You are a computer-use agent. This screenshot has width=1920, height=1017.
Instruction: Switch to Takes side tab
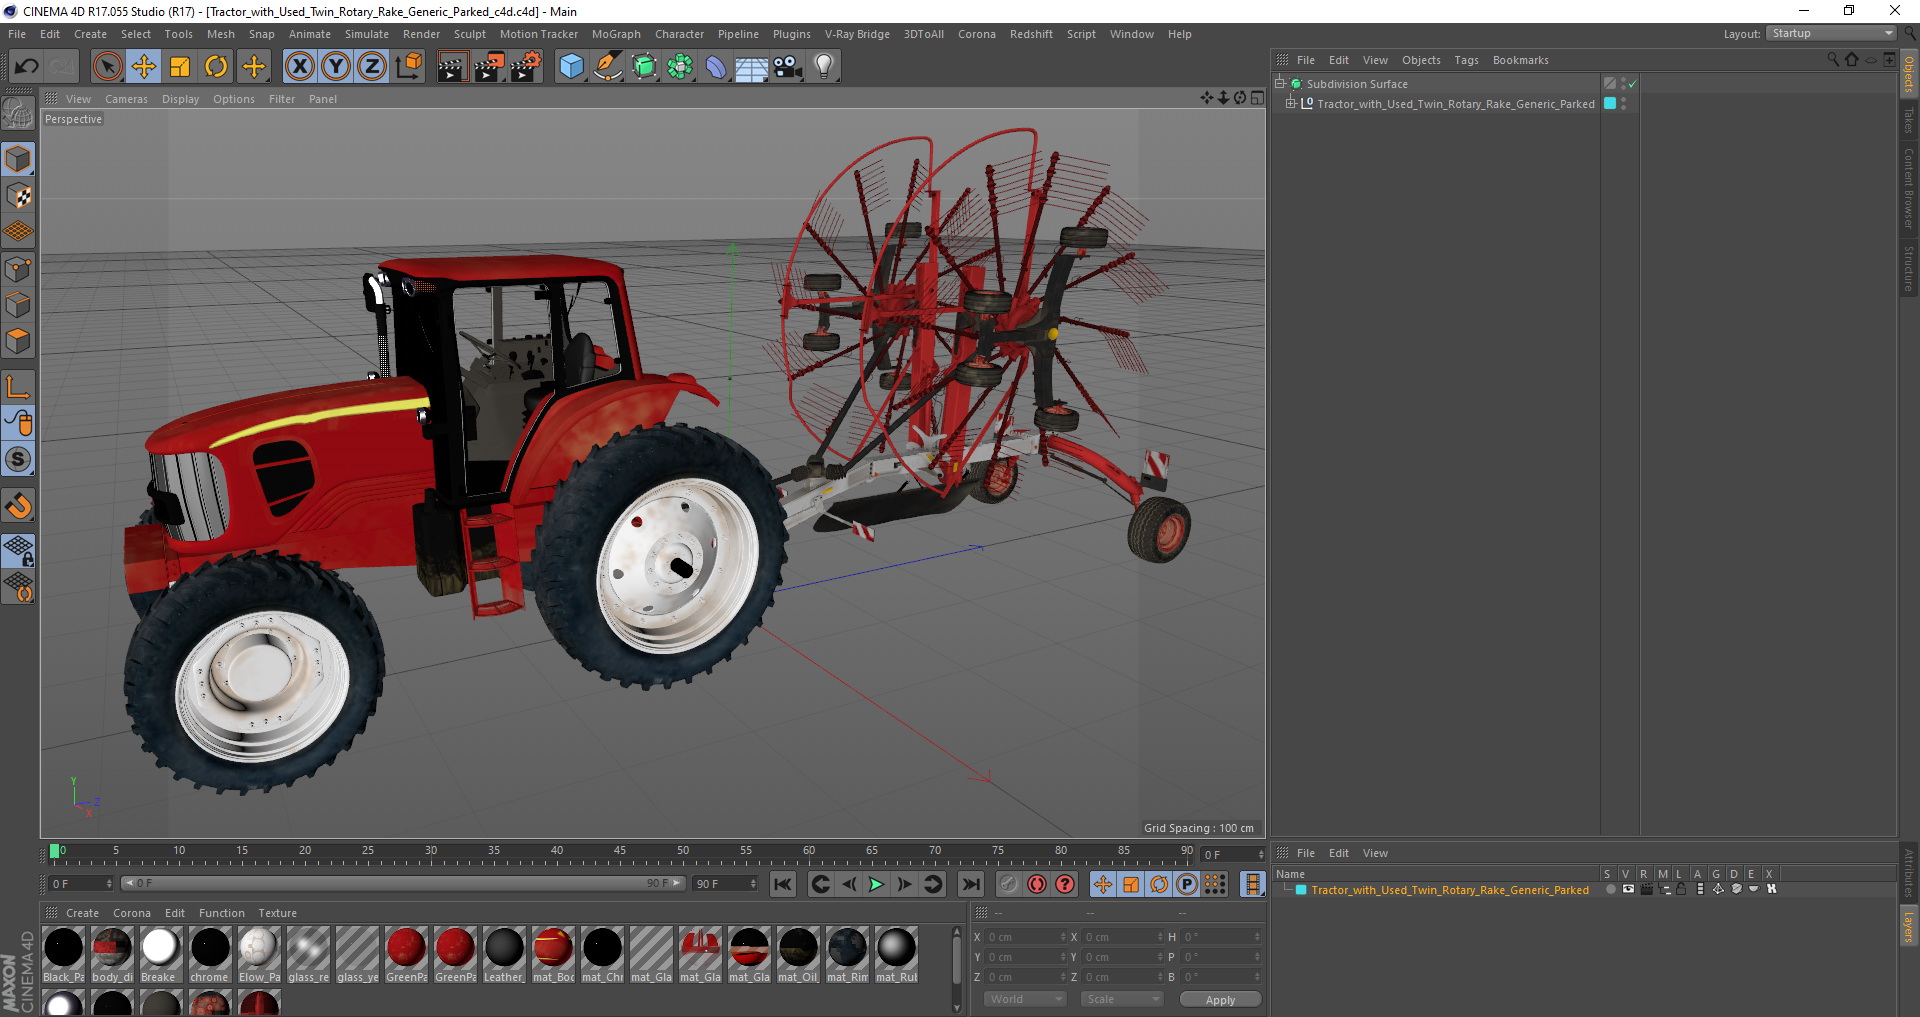(1908, 120)
